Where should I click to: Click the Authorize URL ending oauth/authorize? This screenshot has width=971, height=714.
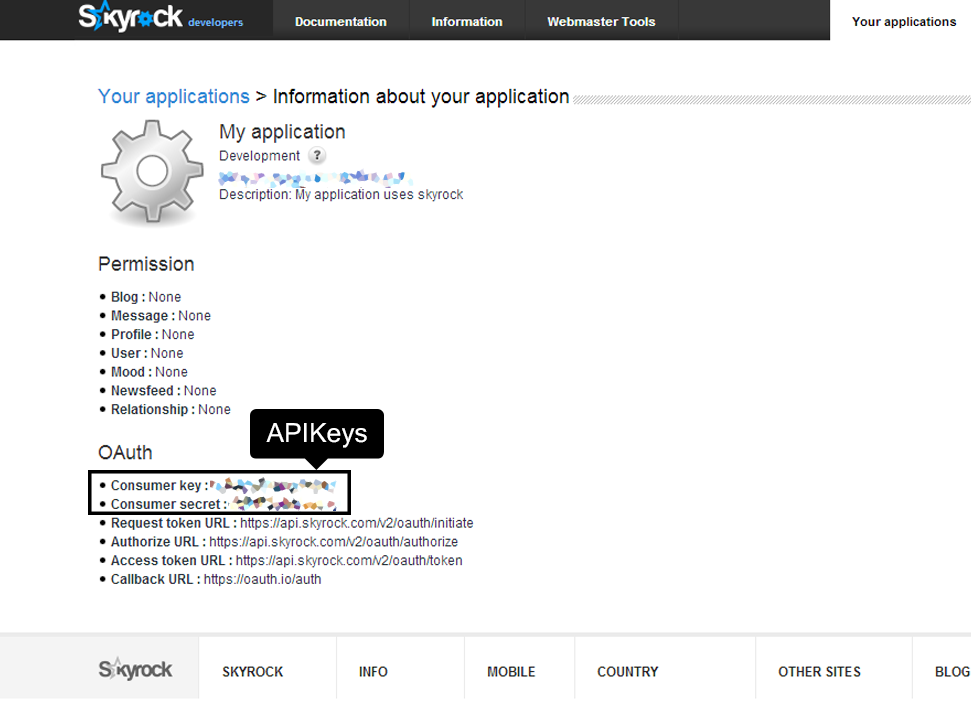click(334, 542)
